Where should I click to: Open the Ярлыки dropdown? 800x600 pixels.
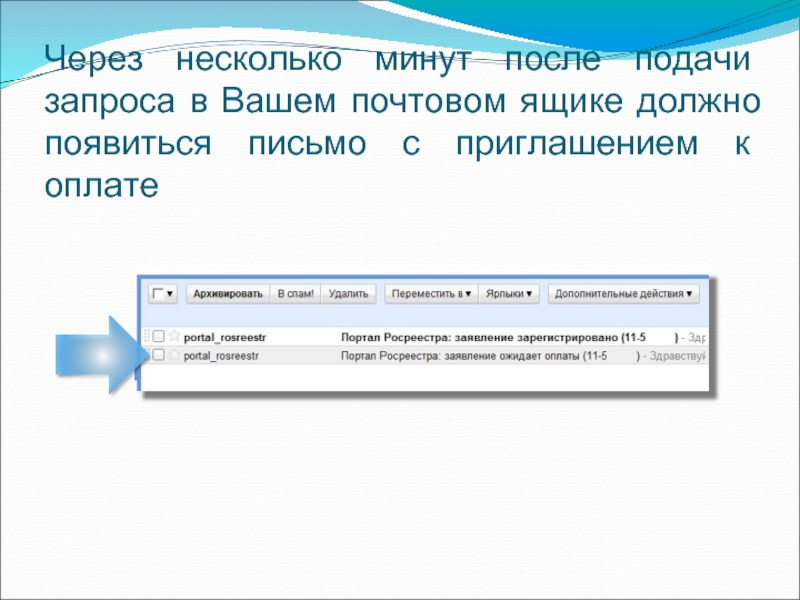coord(509,294)
